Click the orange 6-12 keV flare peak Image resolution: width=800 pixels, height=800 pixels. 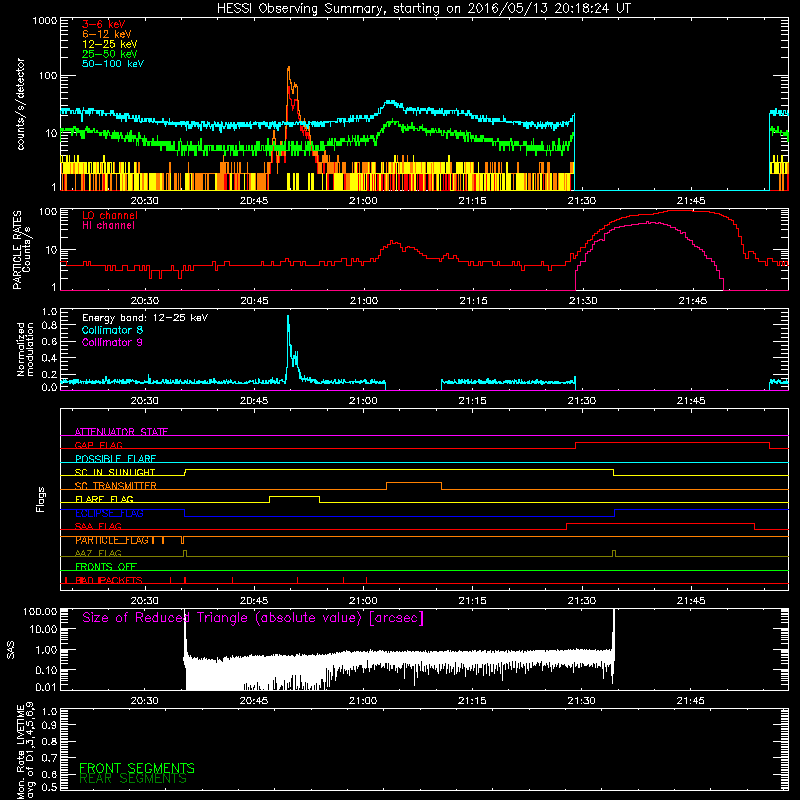(x=289, y=69)
